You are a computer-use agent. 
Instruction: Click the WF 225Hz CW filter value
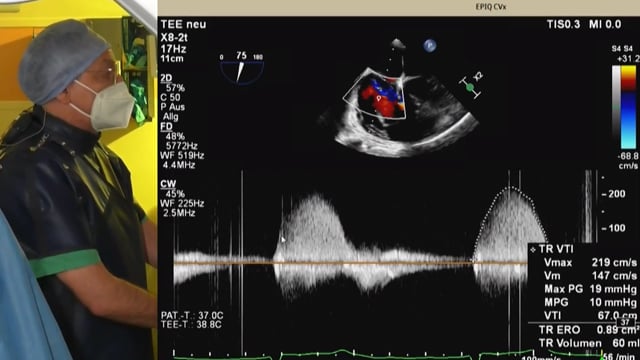[x=182, y=203]
